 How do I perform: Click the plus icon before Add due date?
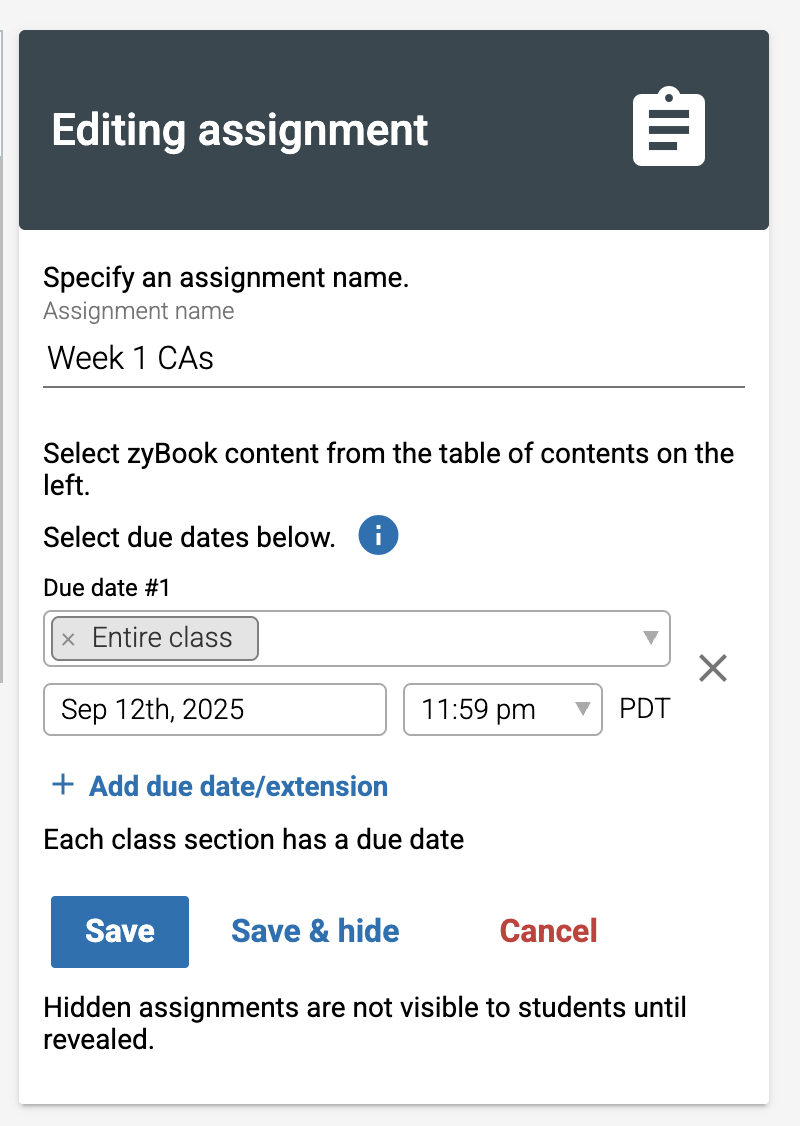(63, 784)
